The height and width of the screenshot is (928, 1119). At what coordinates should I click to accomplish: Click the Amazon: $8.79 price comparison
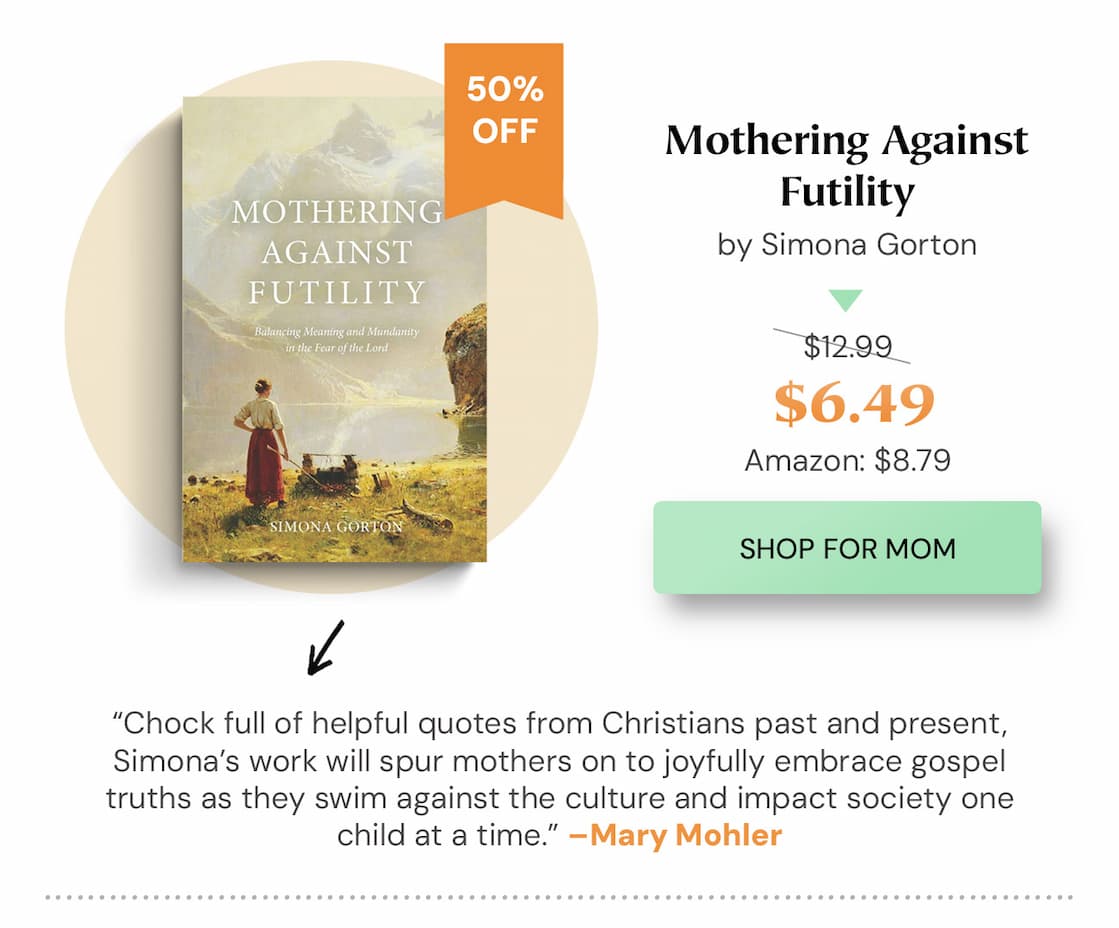tap(846, 462)
